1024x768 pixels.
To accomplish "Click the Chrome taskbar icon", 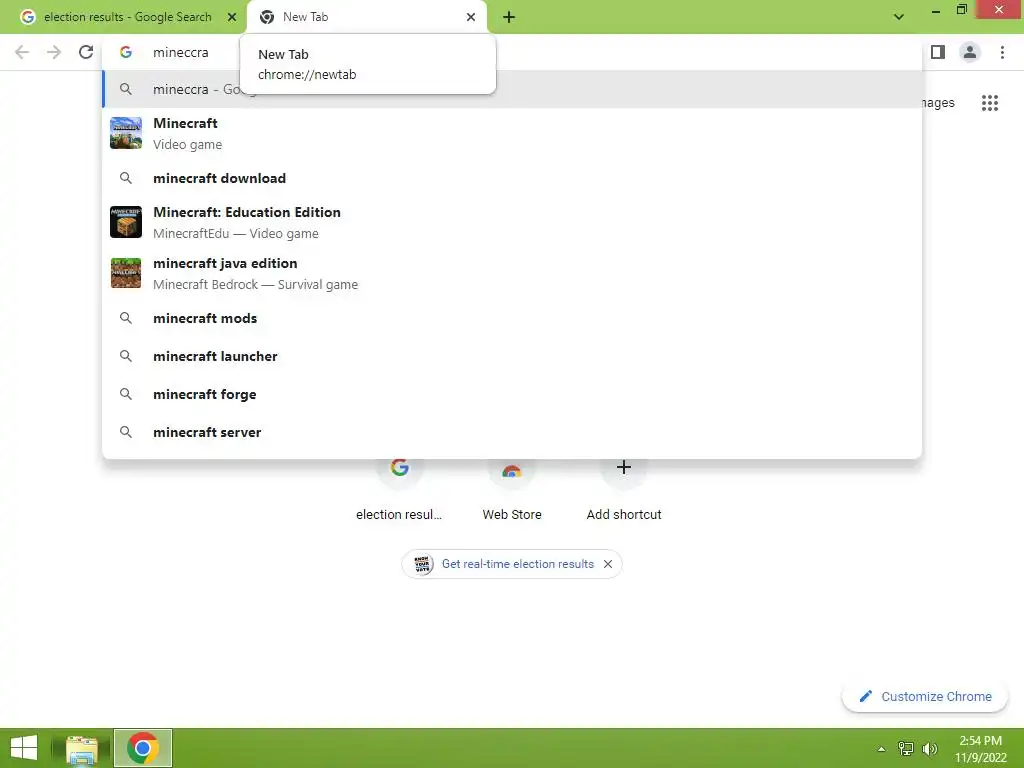I will point(143,748).
